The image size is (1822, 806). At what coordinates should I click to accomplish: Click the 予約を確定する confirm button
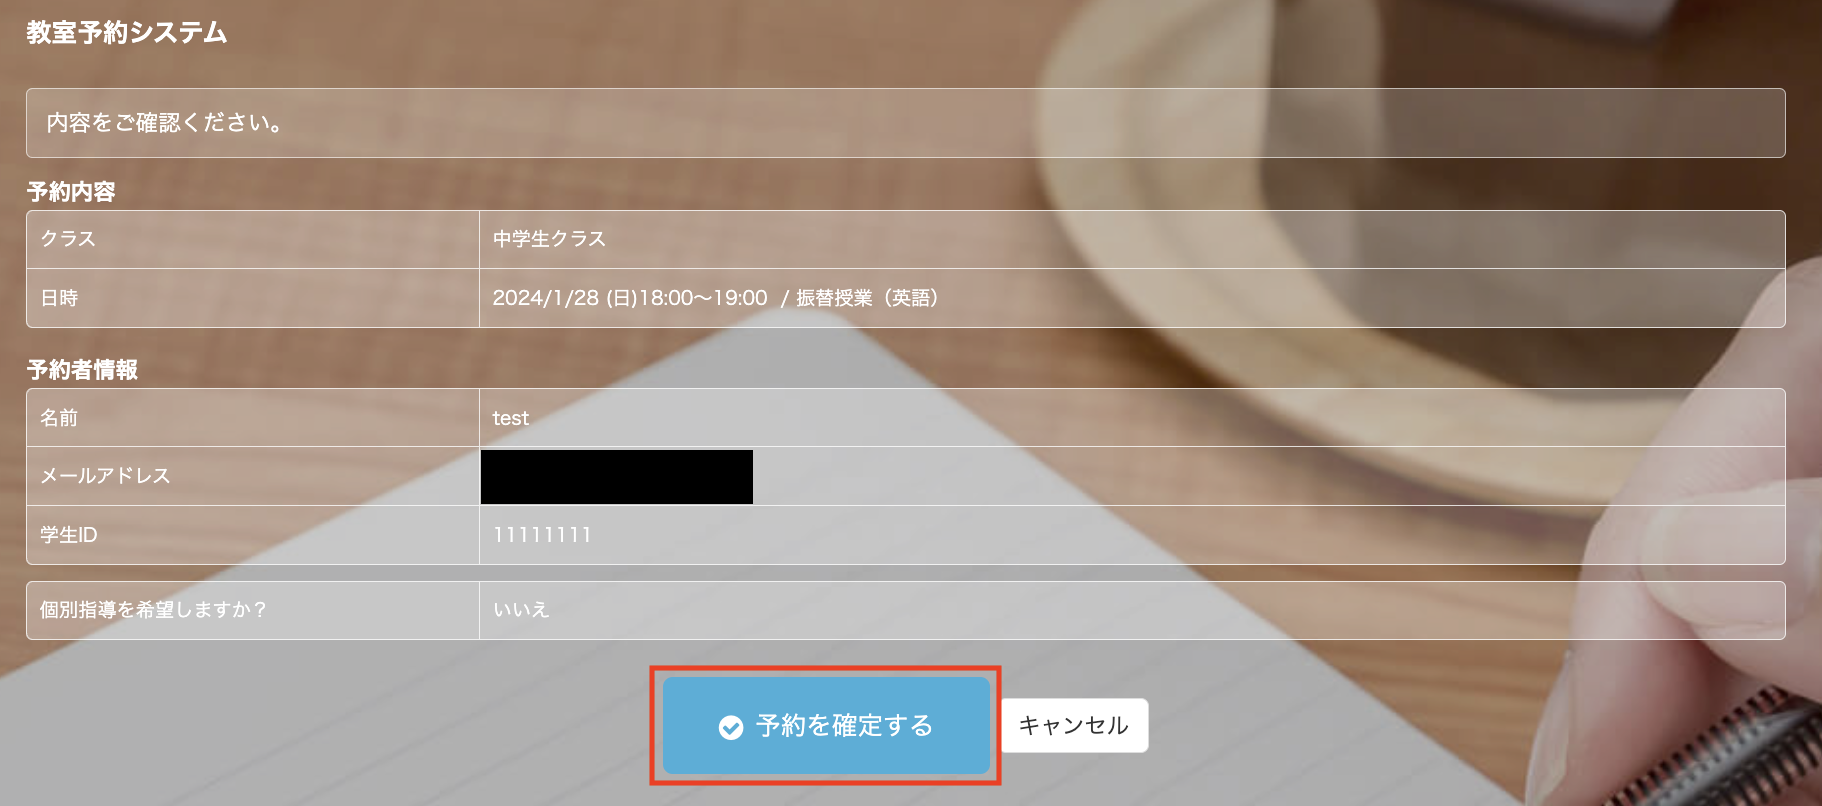tap(826, 725)
